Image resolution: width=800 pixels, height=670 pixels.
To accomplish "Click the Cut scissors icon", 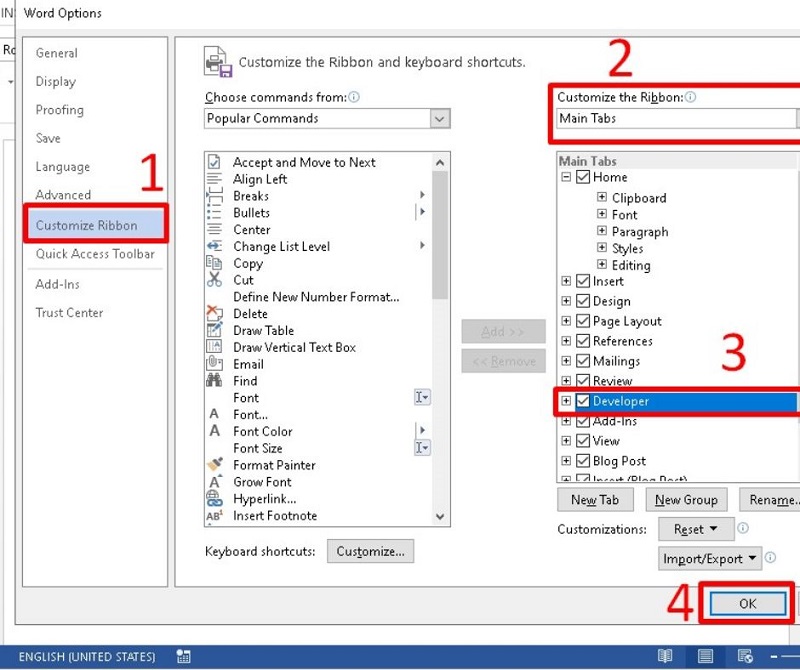I will pyautogui.click(x=214, y=280).
